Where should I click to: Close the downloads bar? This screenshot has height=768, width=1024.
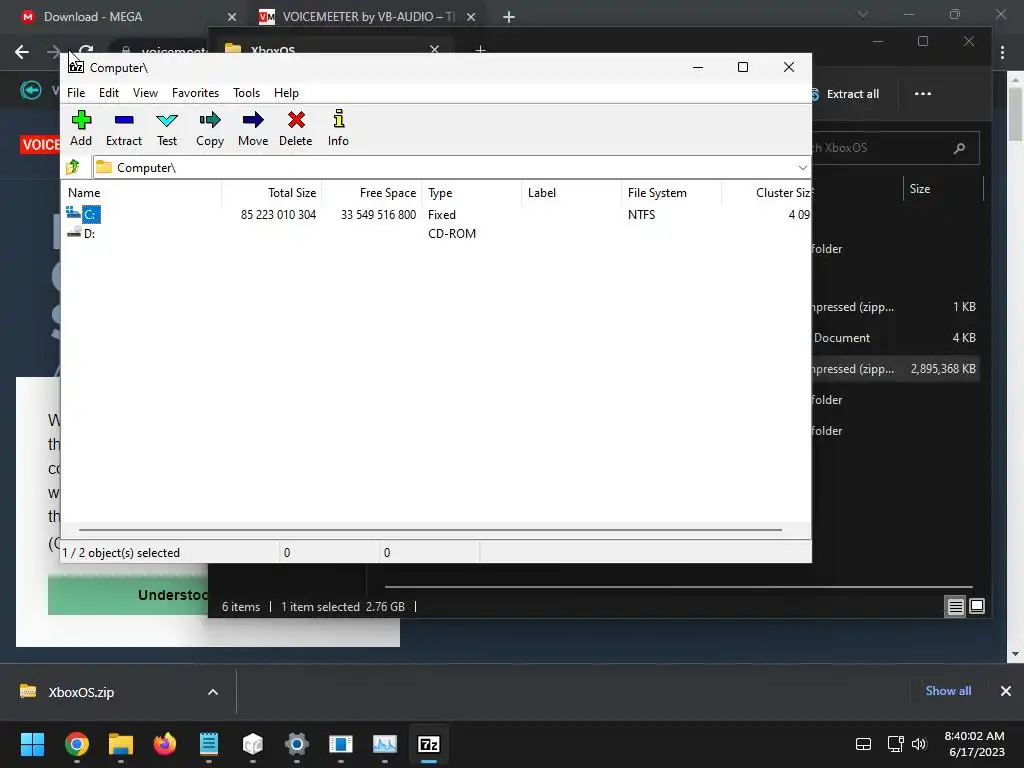(x=1006, y=691)
